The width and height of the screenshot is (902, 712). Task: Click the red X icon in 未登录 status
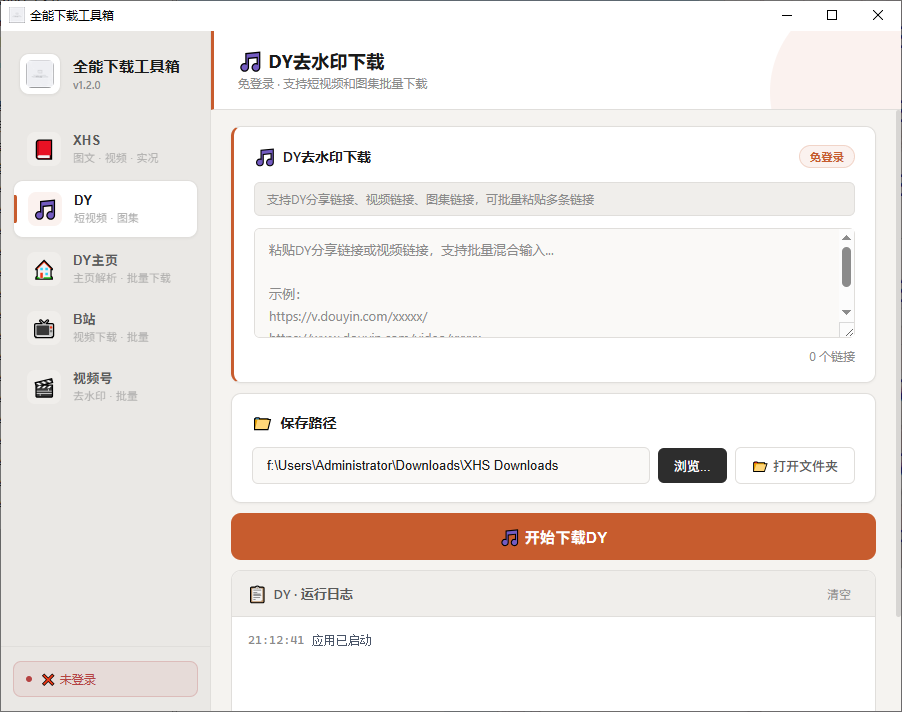coord(48,680)
